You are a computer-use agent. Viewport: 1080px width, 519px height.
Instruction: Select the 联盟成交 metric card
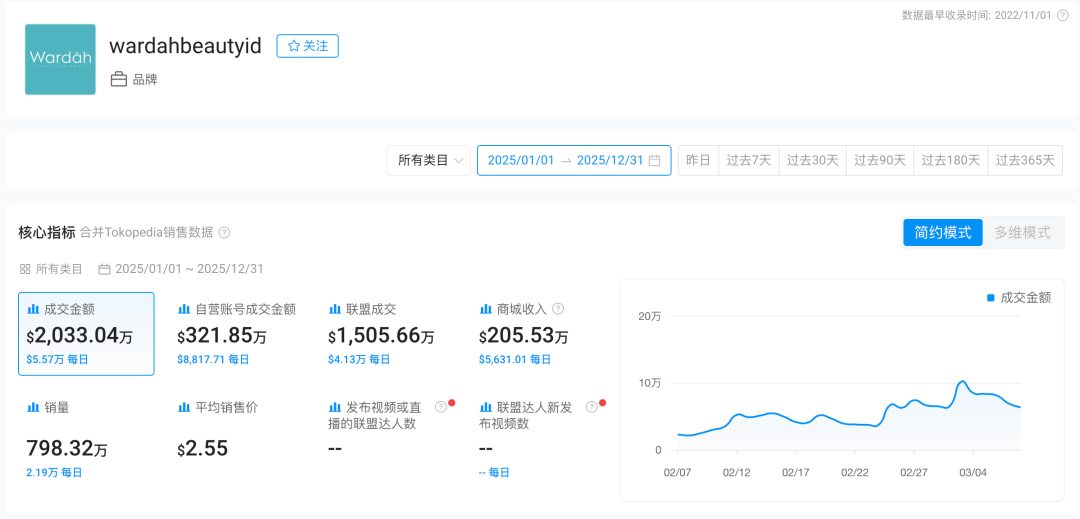point(387,334)
